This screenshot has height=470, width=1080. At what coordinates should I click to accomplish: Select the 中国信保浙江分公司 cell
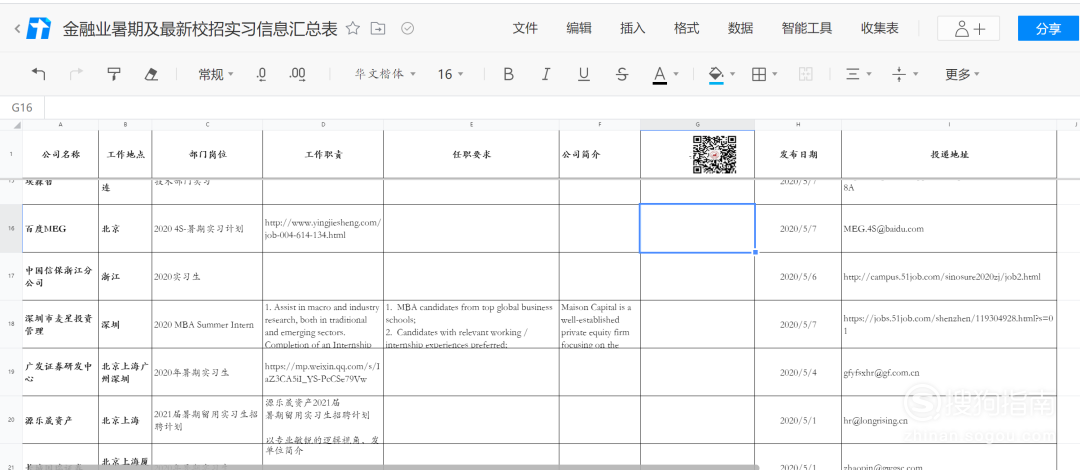coord(61,276)
